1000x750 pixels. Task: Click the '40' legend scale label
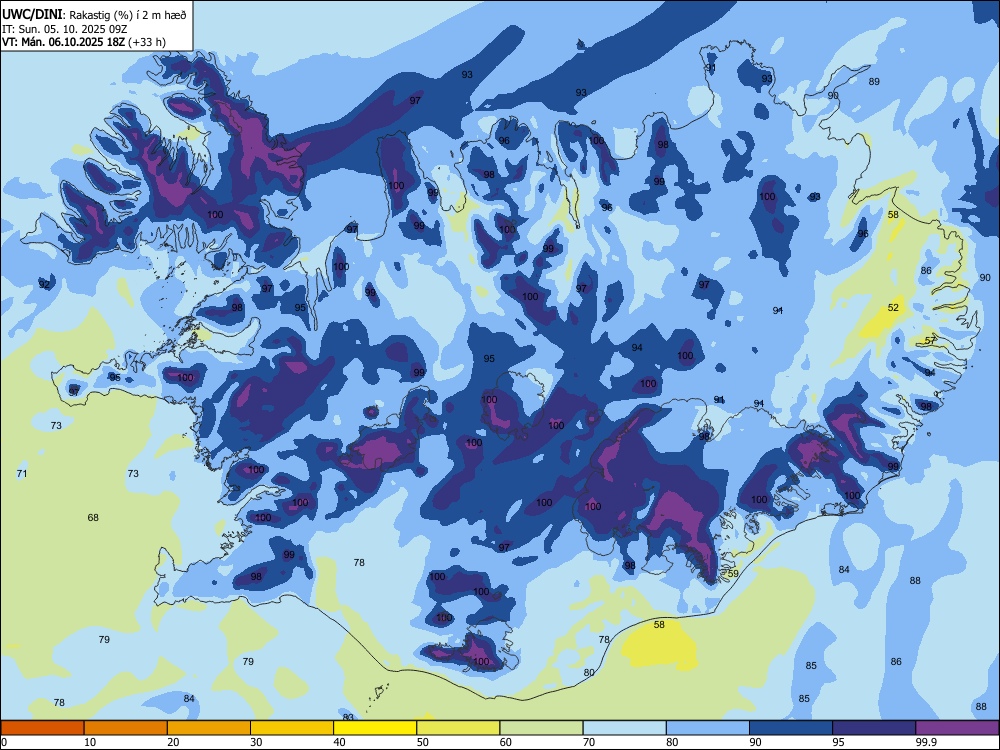point(339,742)
